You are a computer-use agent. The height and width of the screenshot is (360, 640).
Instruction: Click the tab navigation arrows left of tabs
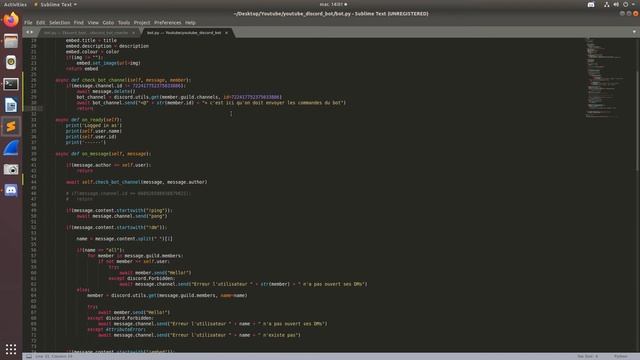coord(29,32)
